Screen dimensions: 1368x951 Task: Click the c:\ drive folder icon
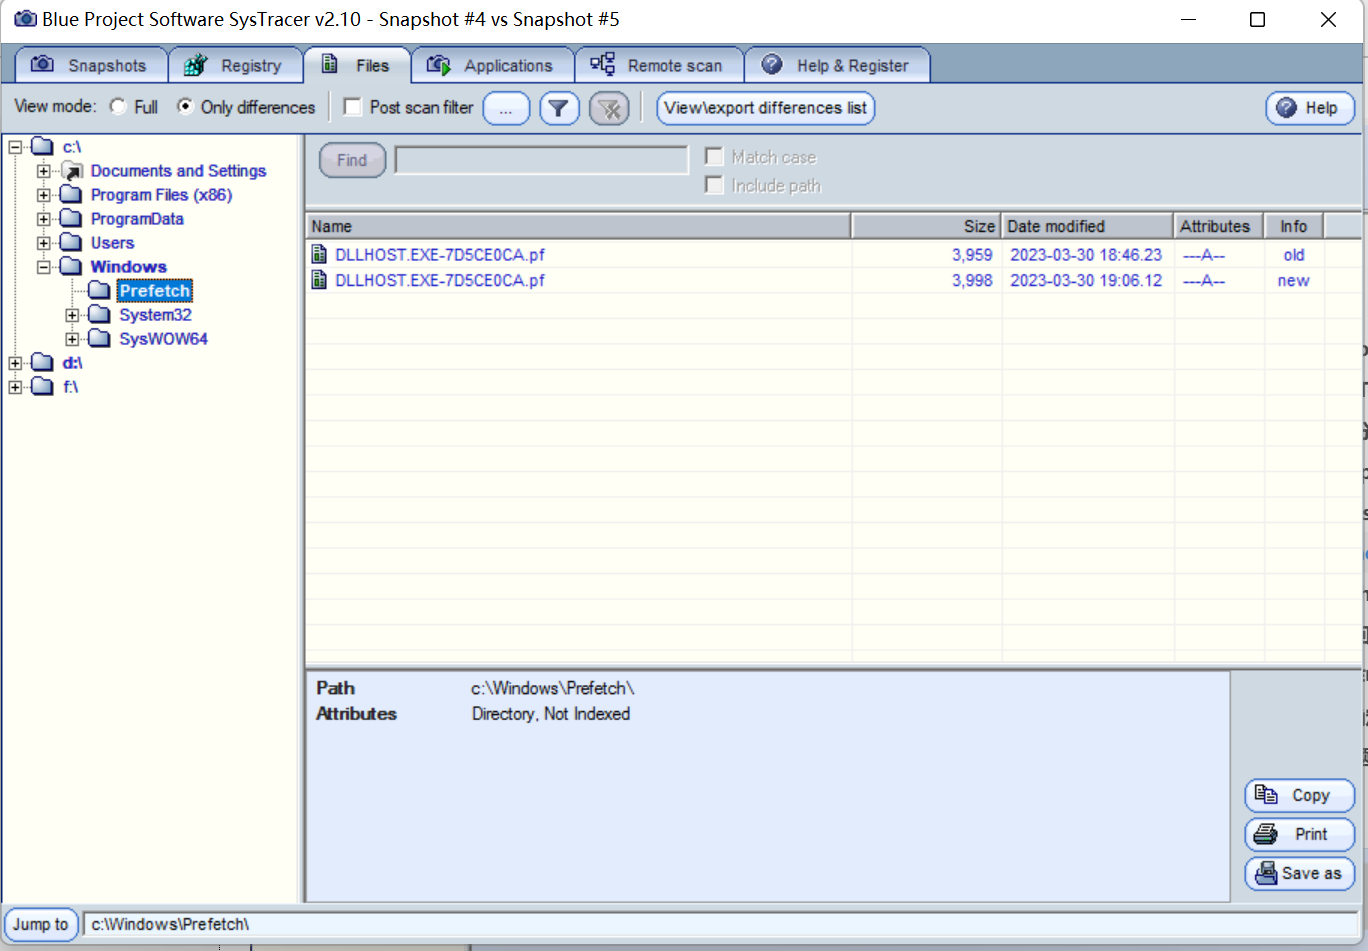coord(43,147)
